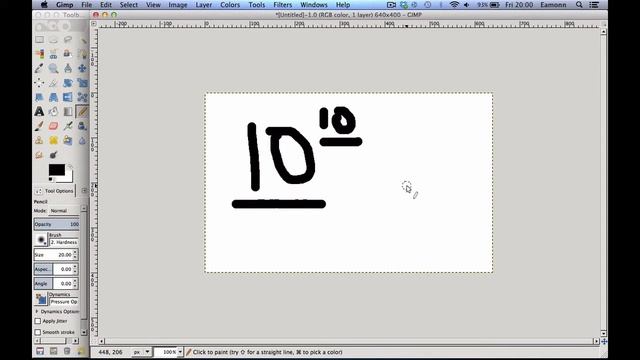
Task: Restore tool options preset
Action: point(53,351)
